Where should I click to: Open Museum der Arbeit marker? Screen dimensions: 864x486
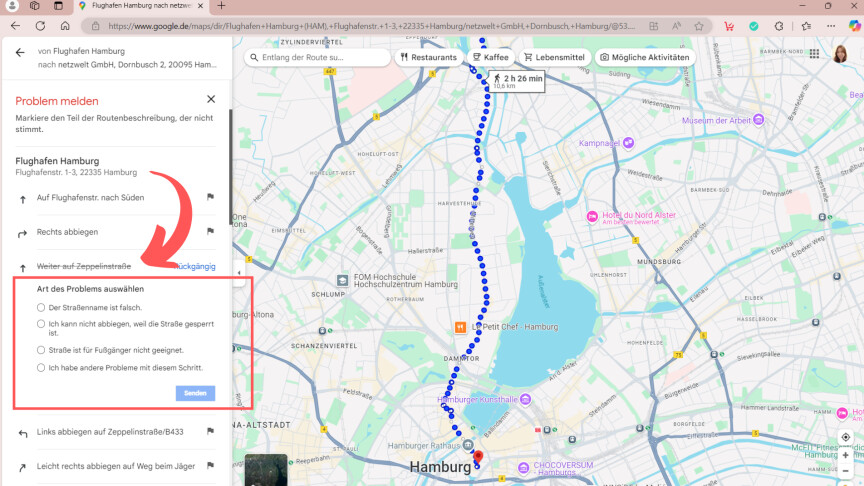coord(758,120)
